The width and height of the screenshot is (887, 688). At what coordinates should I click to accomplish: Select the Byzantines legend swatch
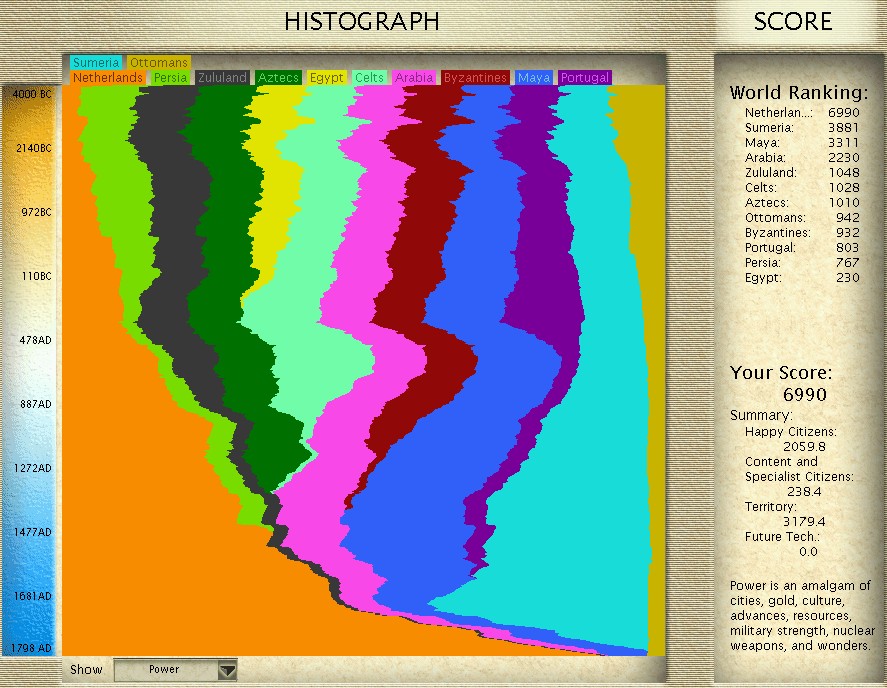(x=475, y=78)
